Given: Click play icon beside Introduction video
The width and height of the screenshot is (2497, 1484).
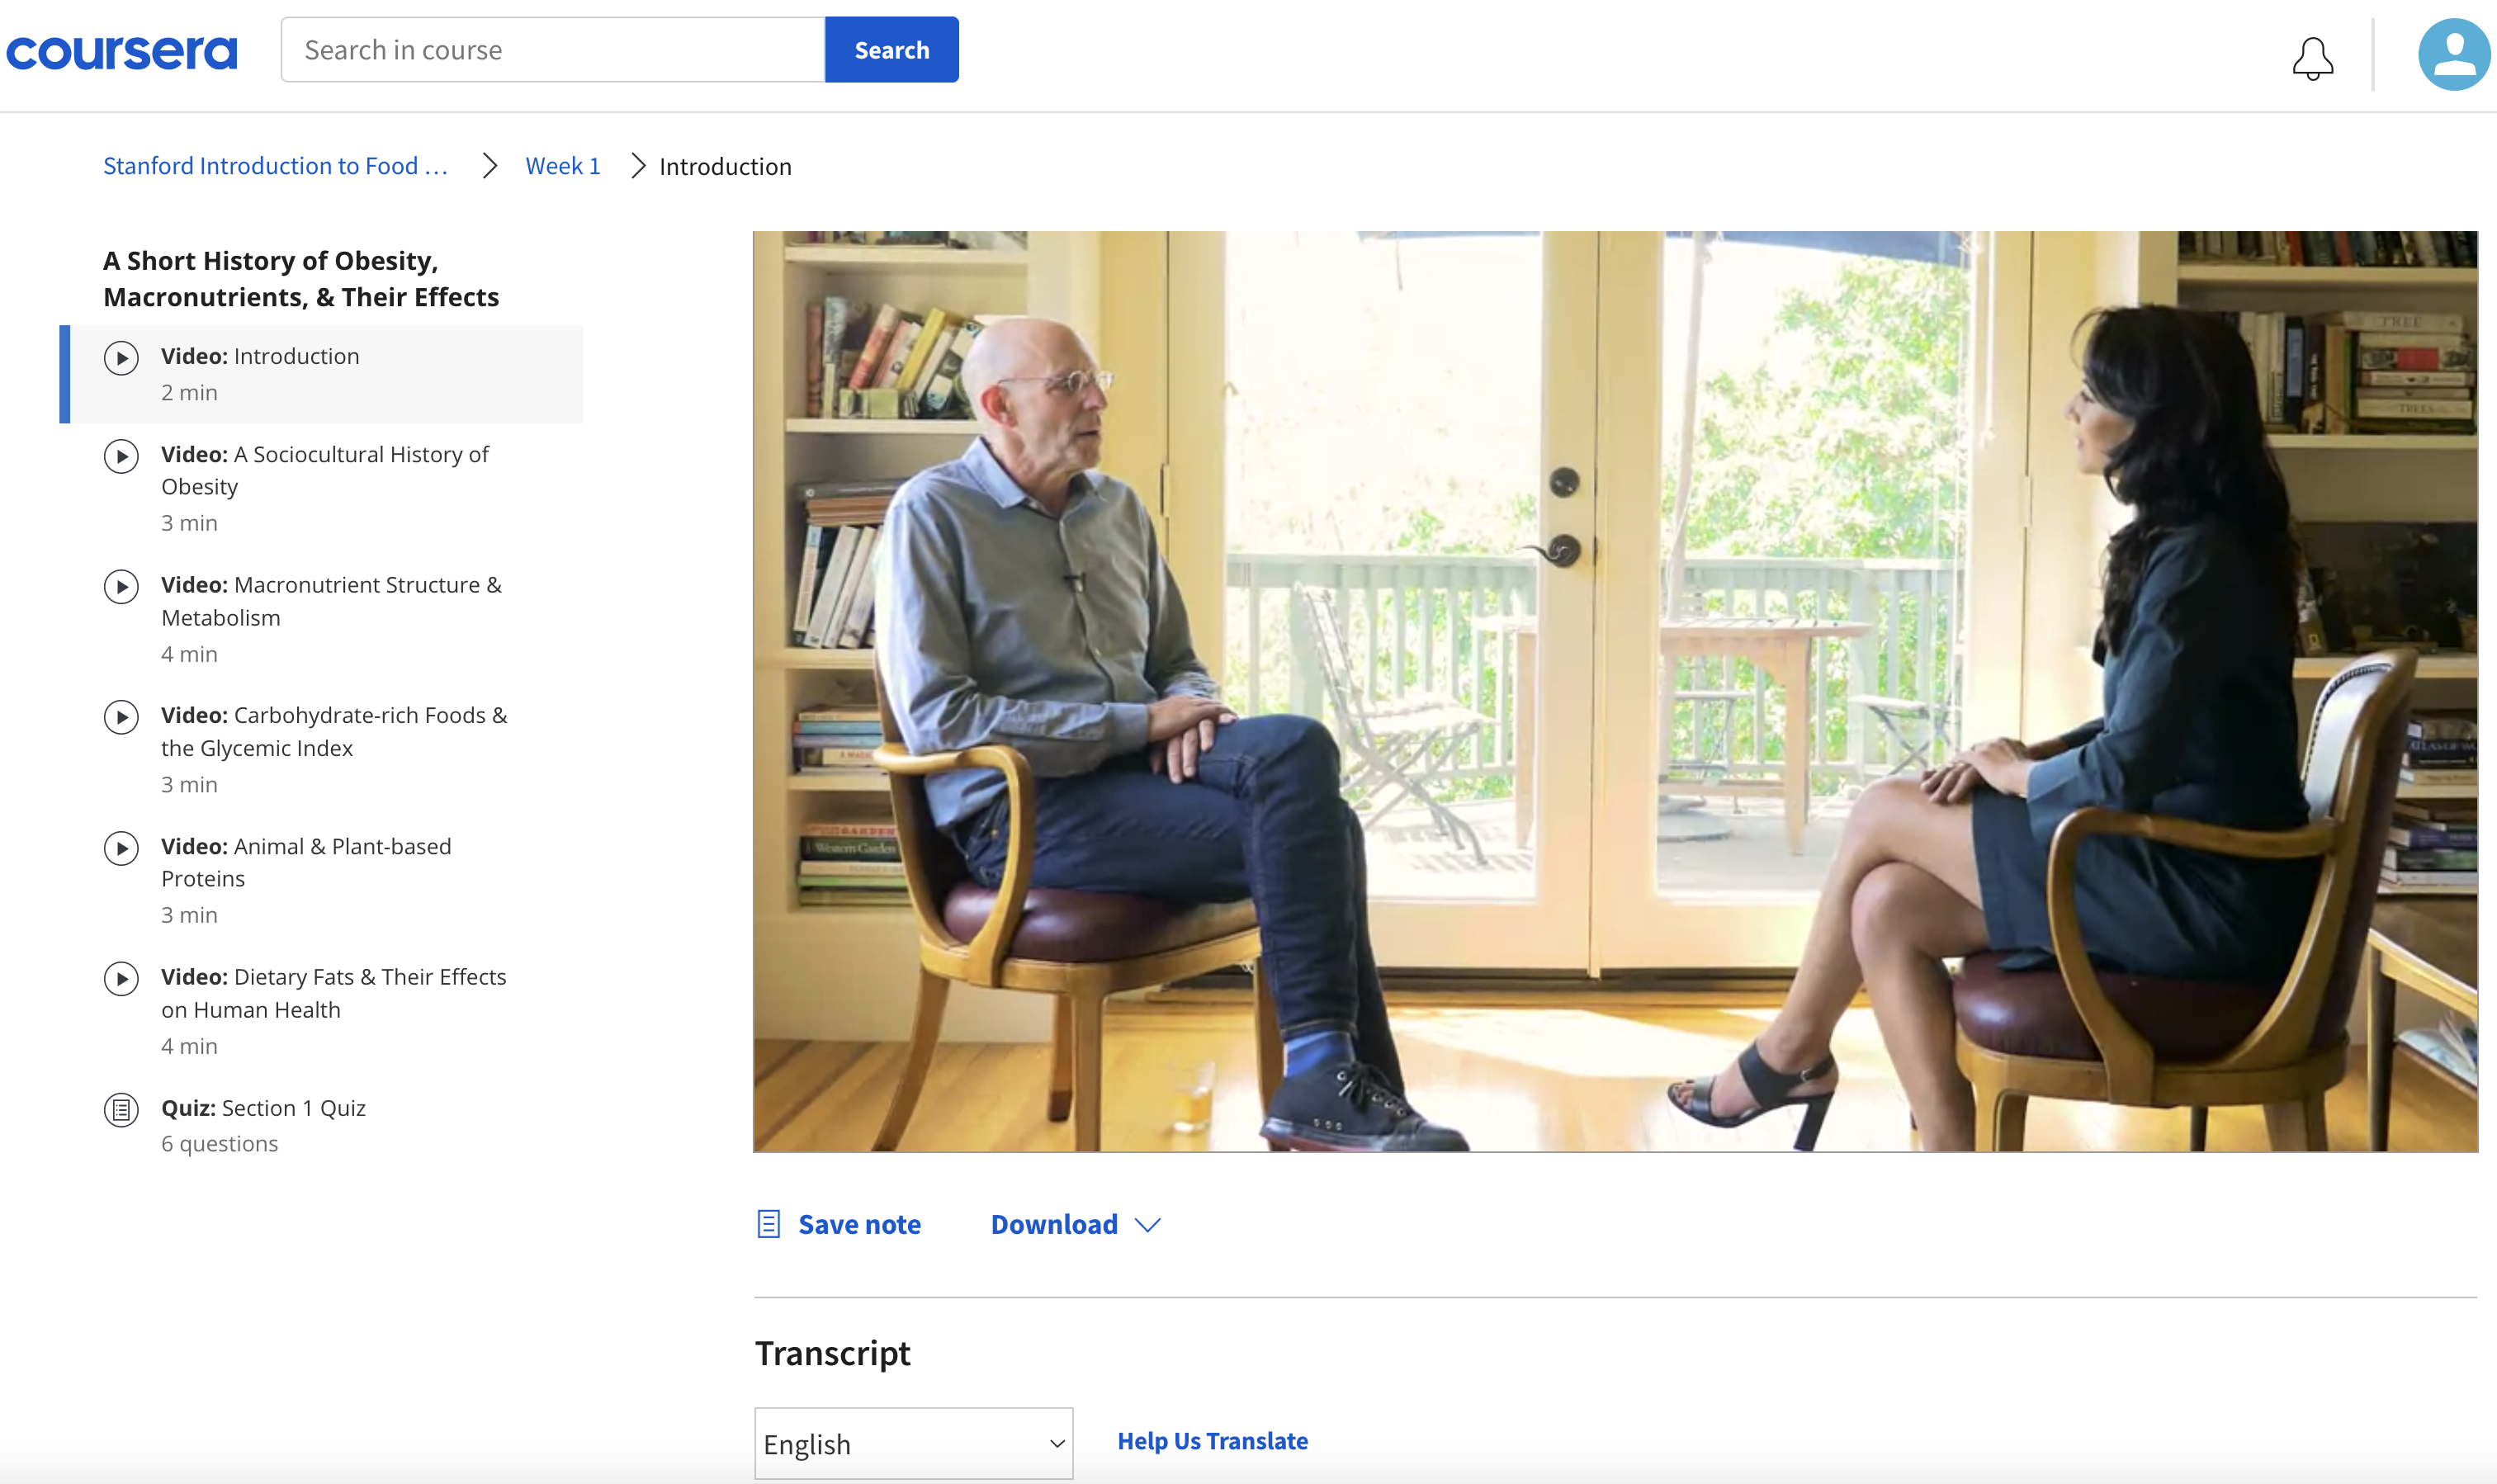Looking at the screenshot, I should (x=121, y=358).
